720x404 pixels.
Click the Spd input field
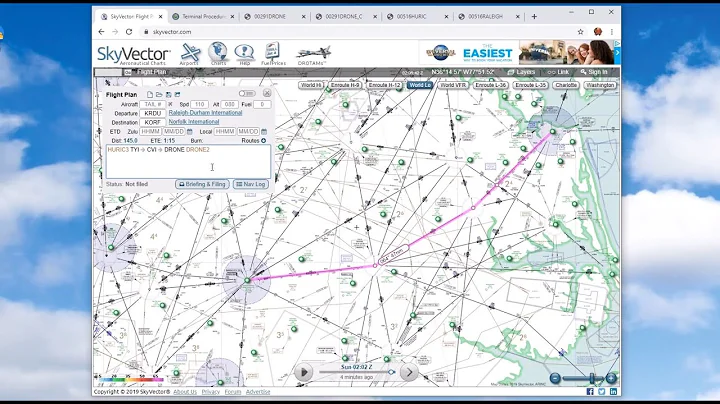pyautogui.click(x=199, y=105)
